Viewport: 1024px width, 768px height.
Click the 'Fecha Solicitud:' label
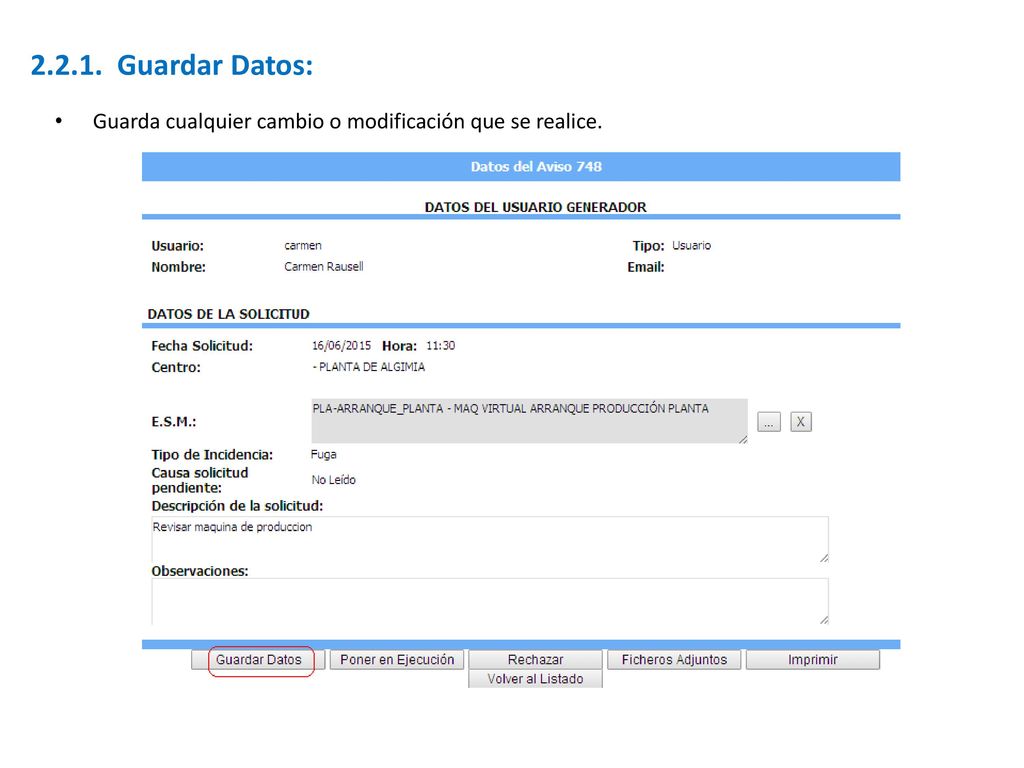pos(202,346)
